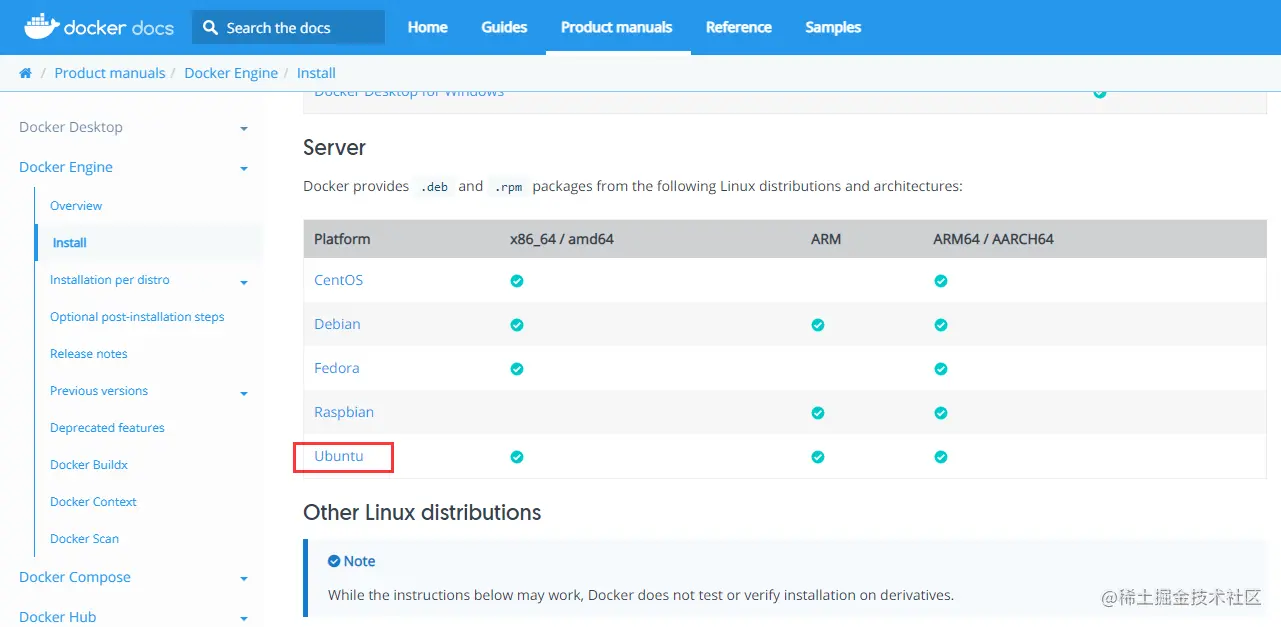This screenshot has width=1281, height=627.
Task: Click Debian ARM64 checkmark icon
Action: pyautogui.click(x=941, y=325)
